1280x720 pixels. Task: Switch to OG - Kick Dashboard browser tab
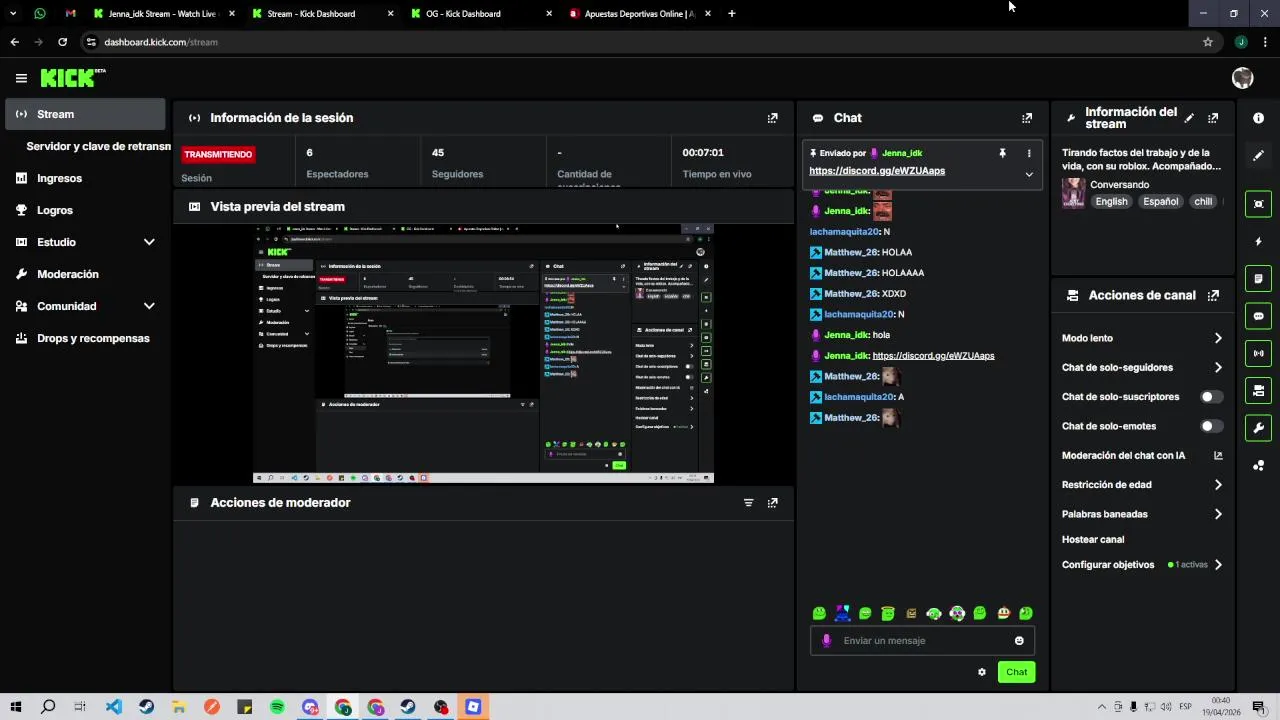pyautogui.click(x=480, y=14)
